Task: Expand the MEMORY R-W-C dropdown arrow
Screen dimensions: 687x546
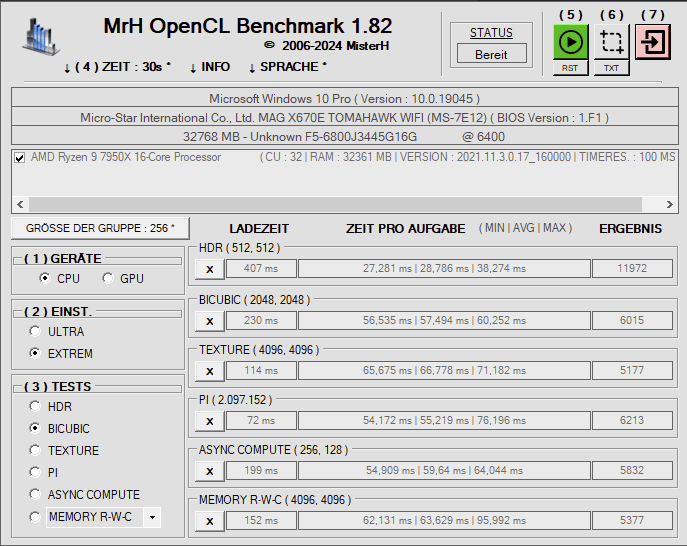Action: click(152, 517)
